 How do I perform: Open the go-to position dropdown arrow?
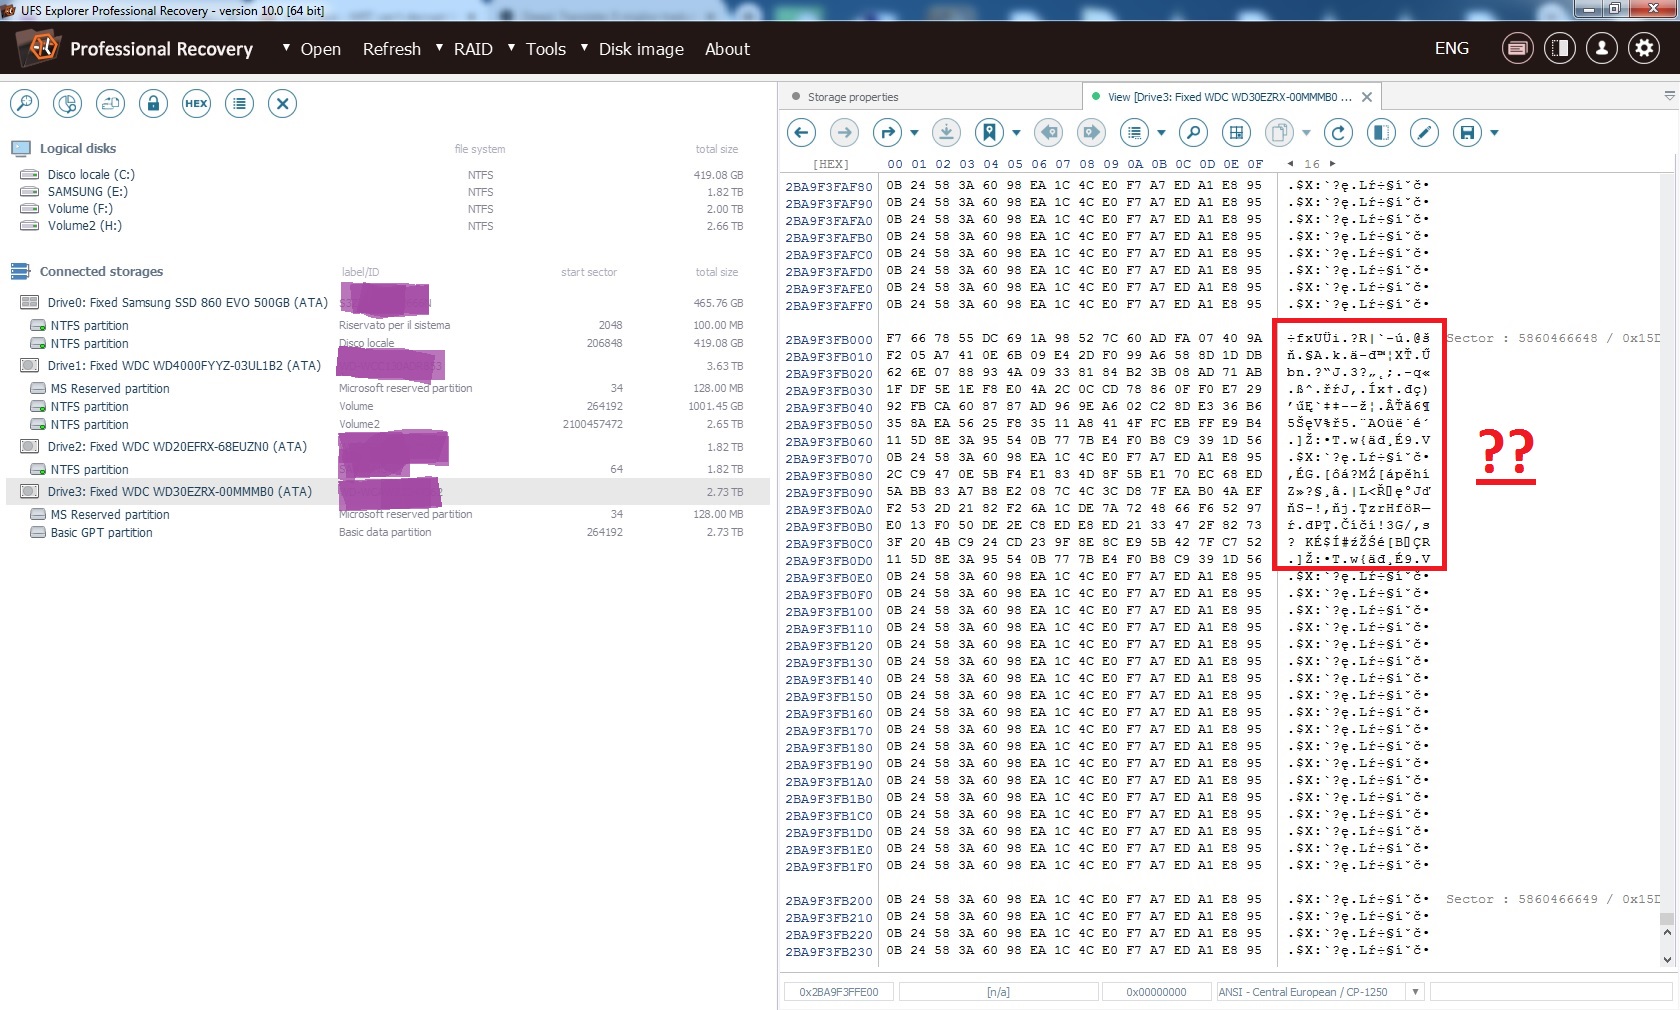pyautogui.click(x=914, y=132)
